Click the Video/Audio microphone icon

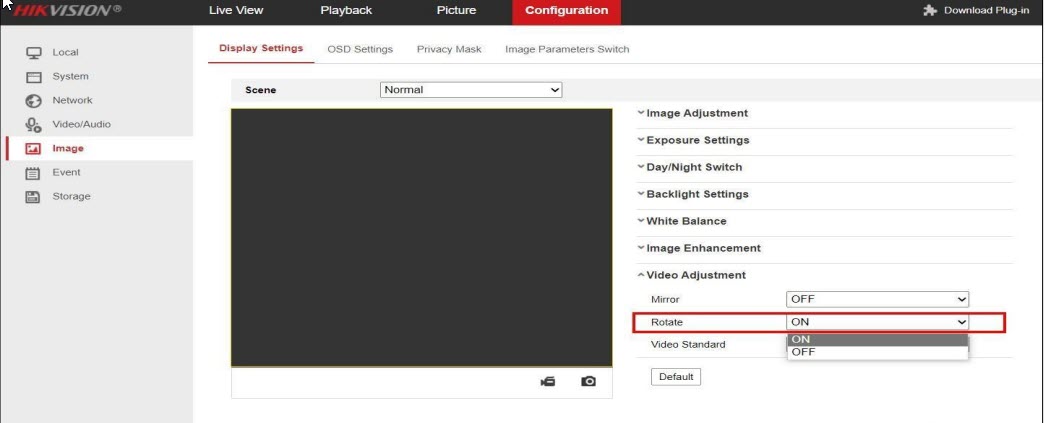(32, 125)
